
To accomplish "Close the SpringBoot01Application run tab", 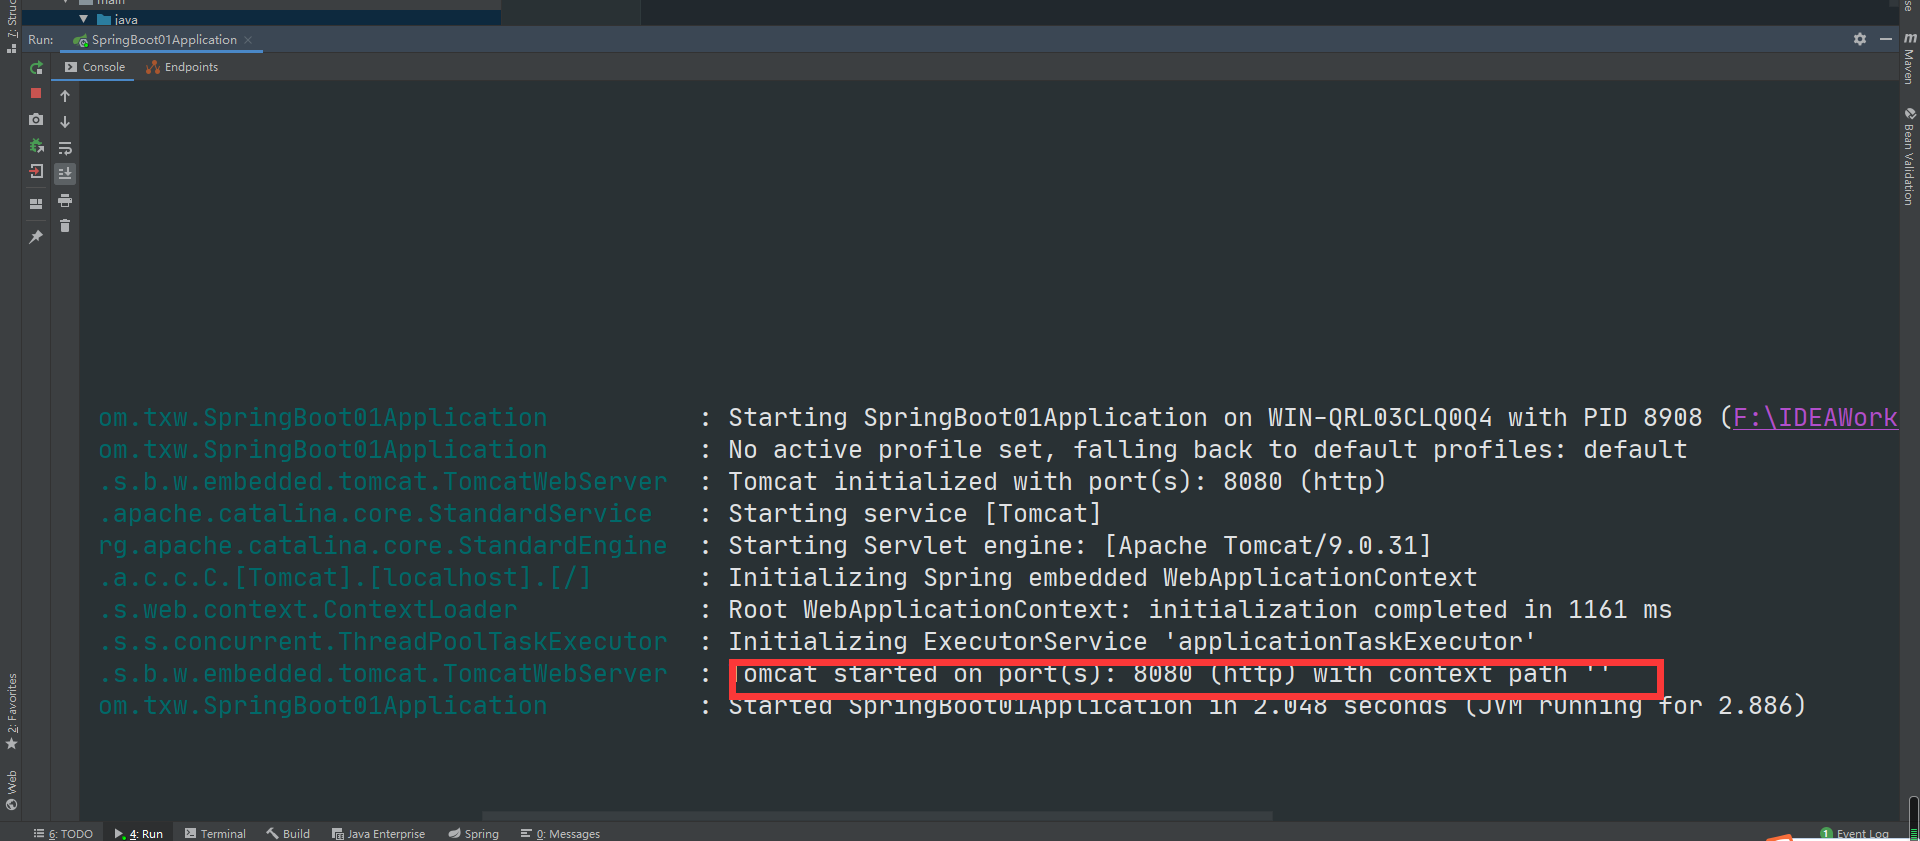I will pyautogui.click(x=248, y=40).
